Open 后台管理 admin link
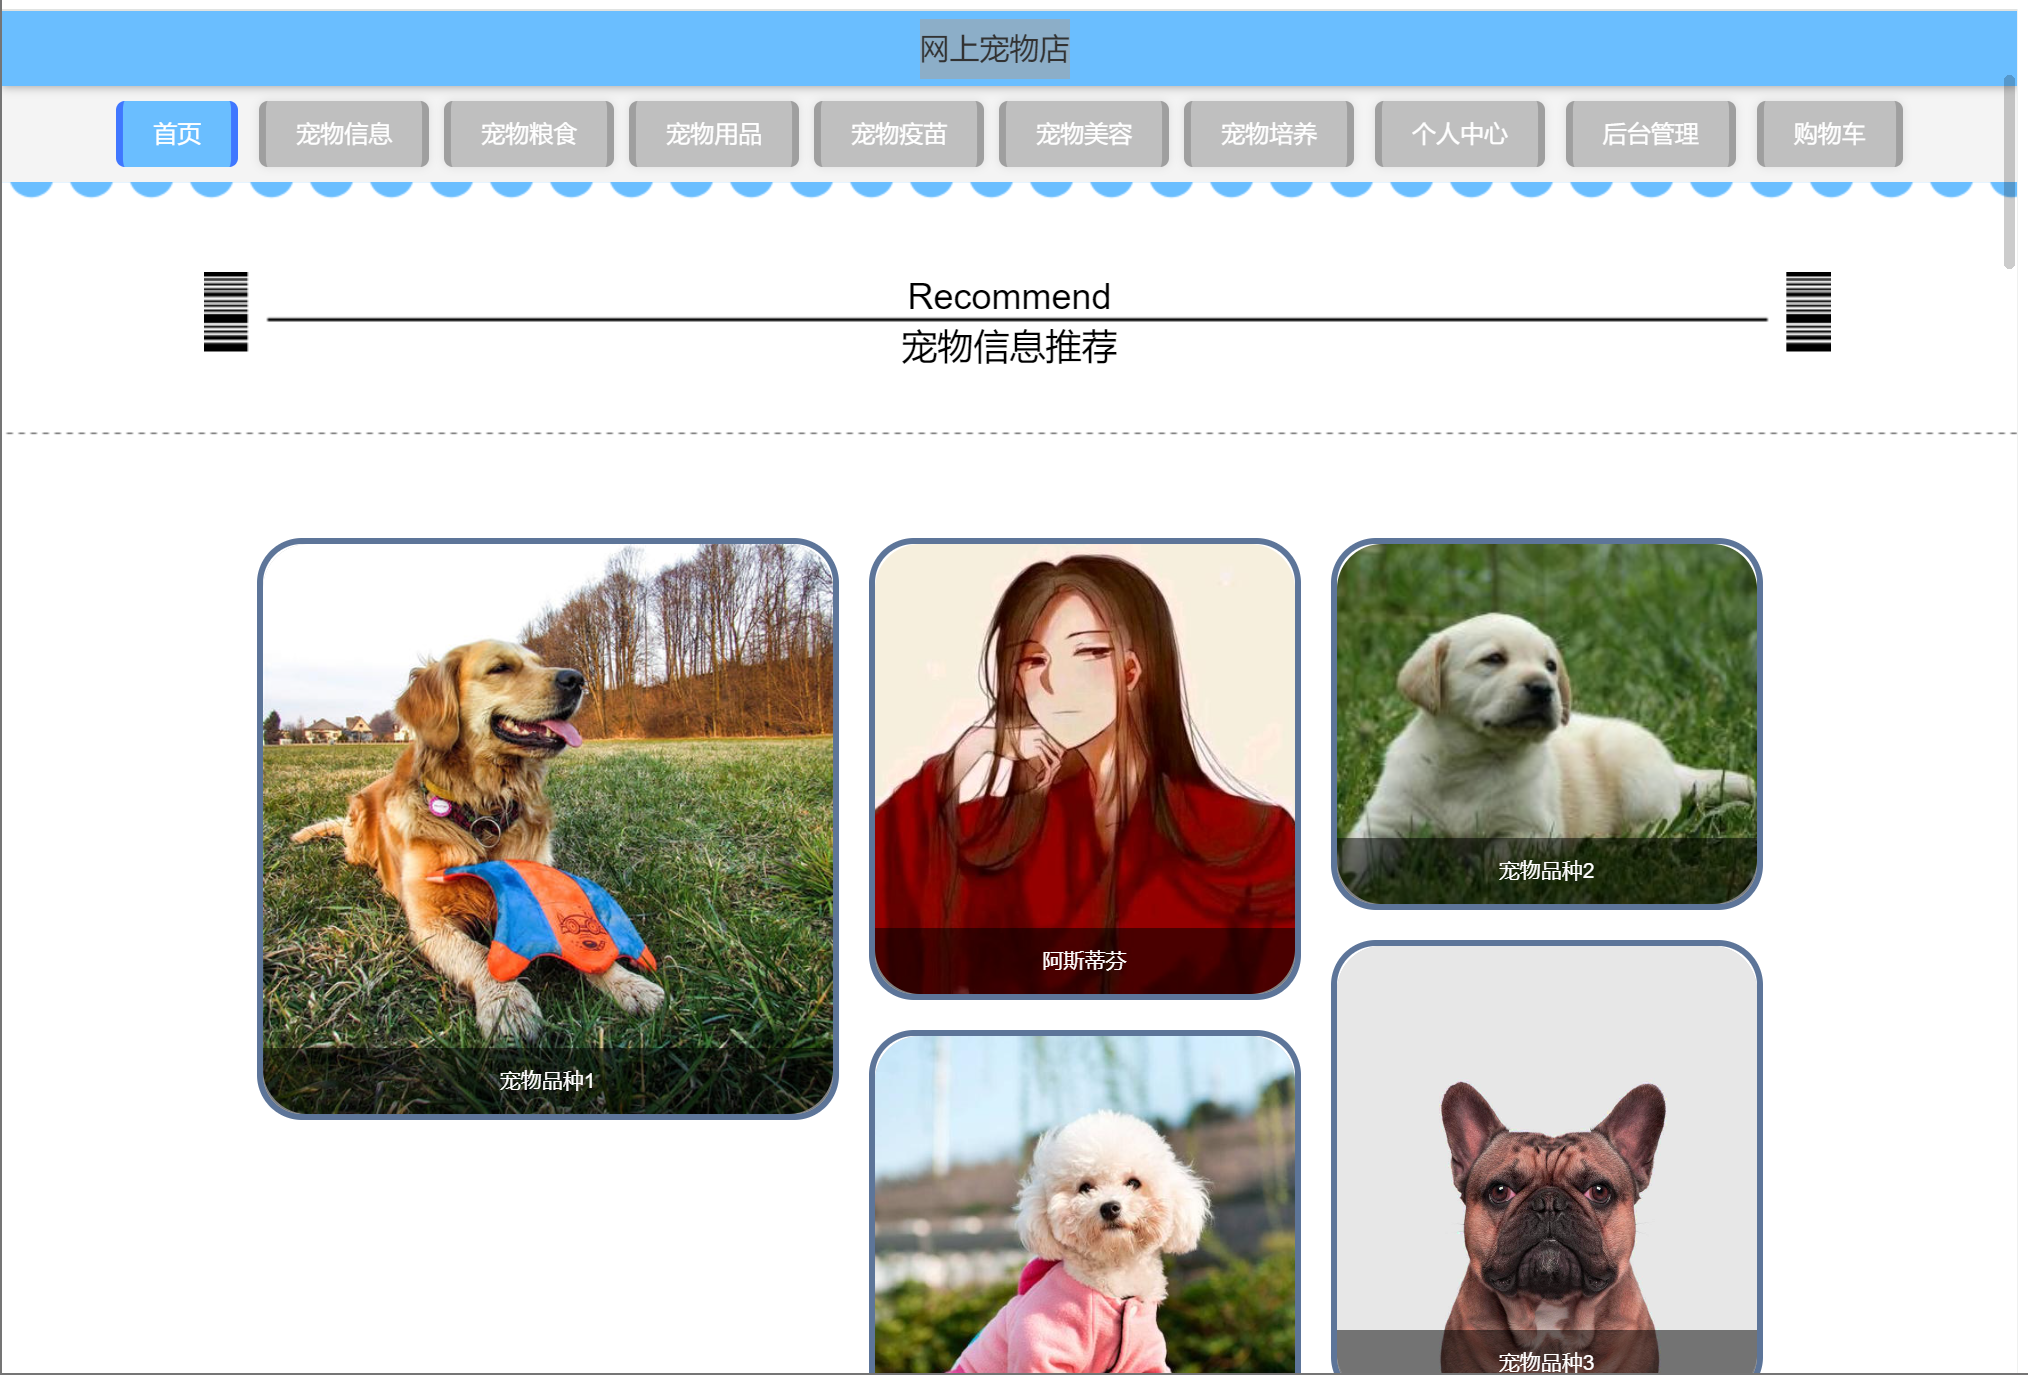Screen dimensions: 2028x1375 pyautogui.click(x=1650, y=134)
